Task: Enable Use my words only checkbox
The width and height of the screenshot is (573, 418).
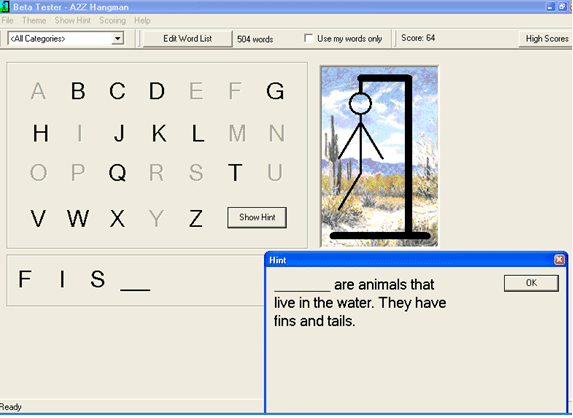Action: 308,38
